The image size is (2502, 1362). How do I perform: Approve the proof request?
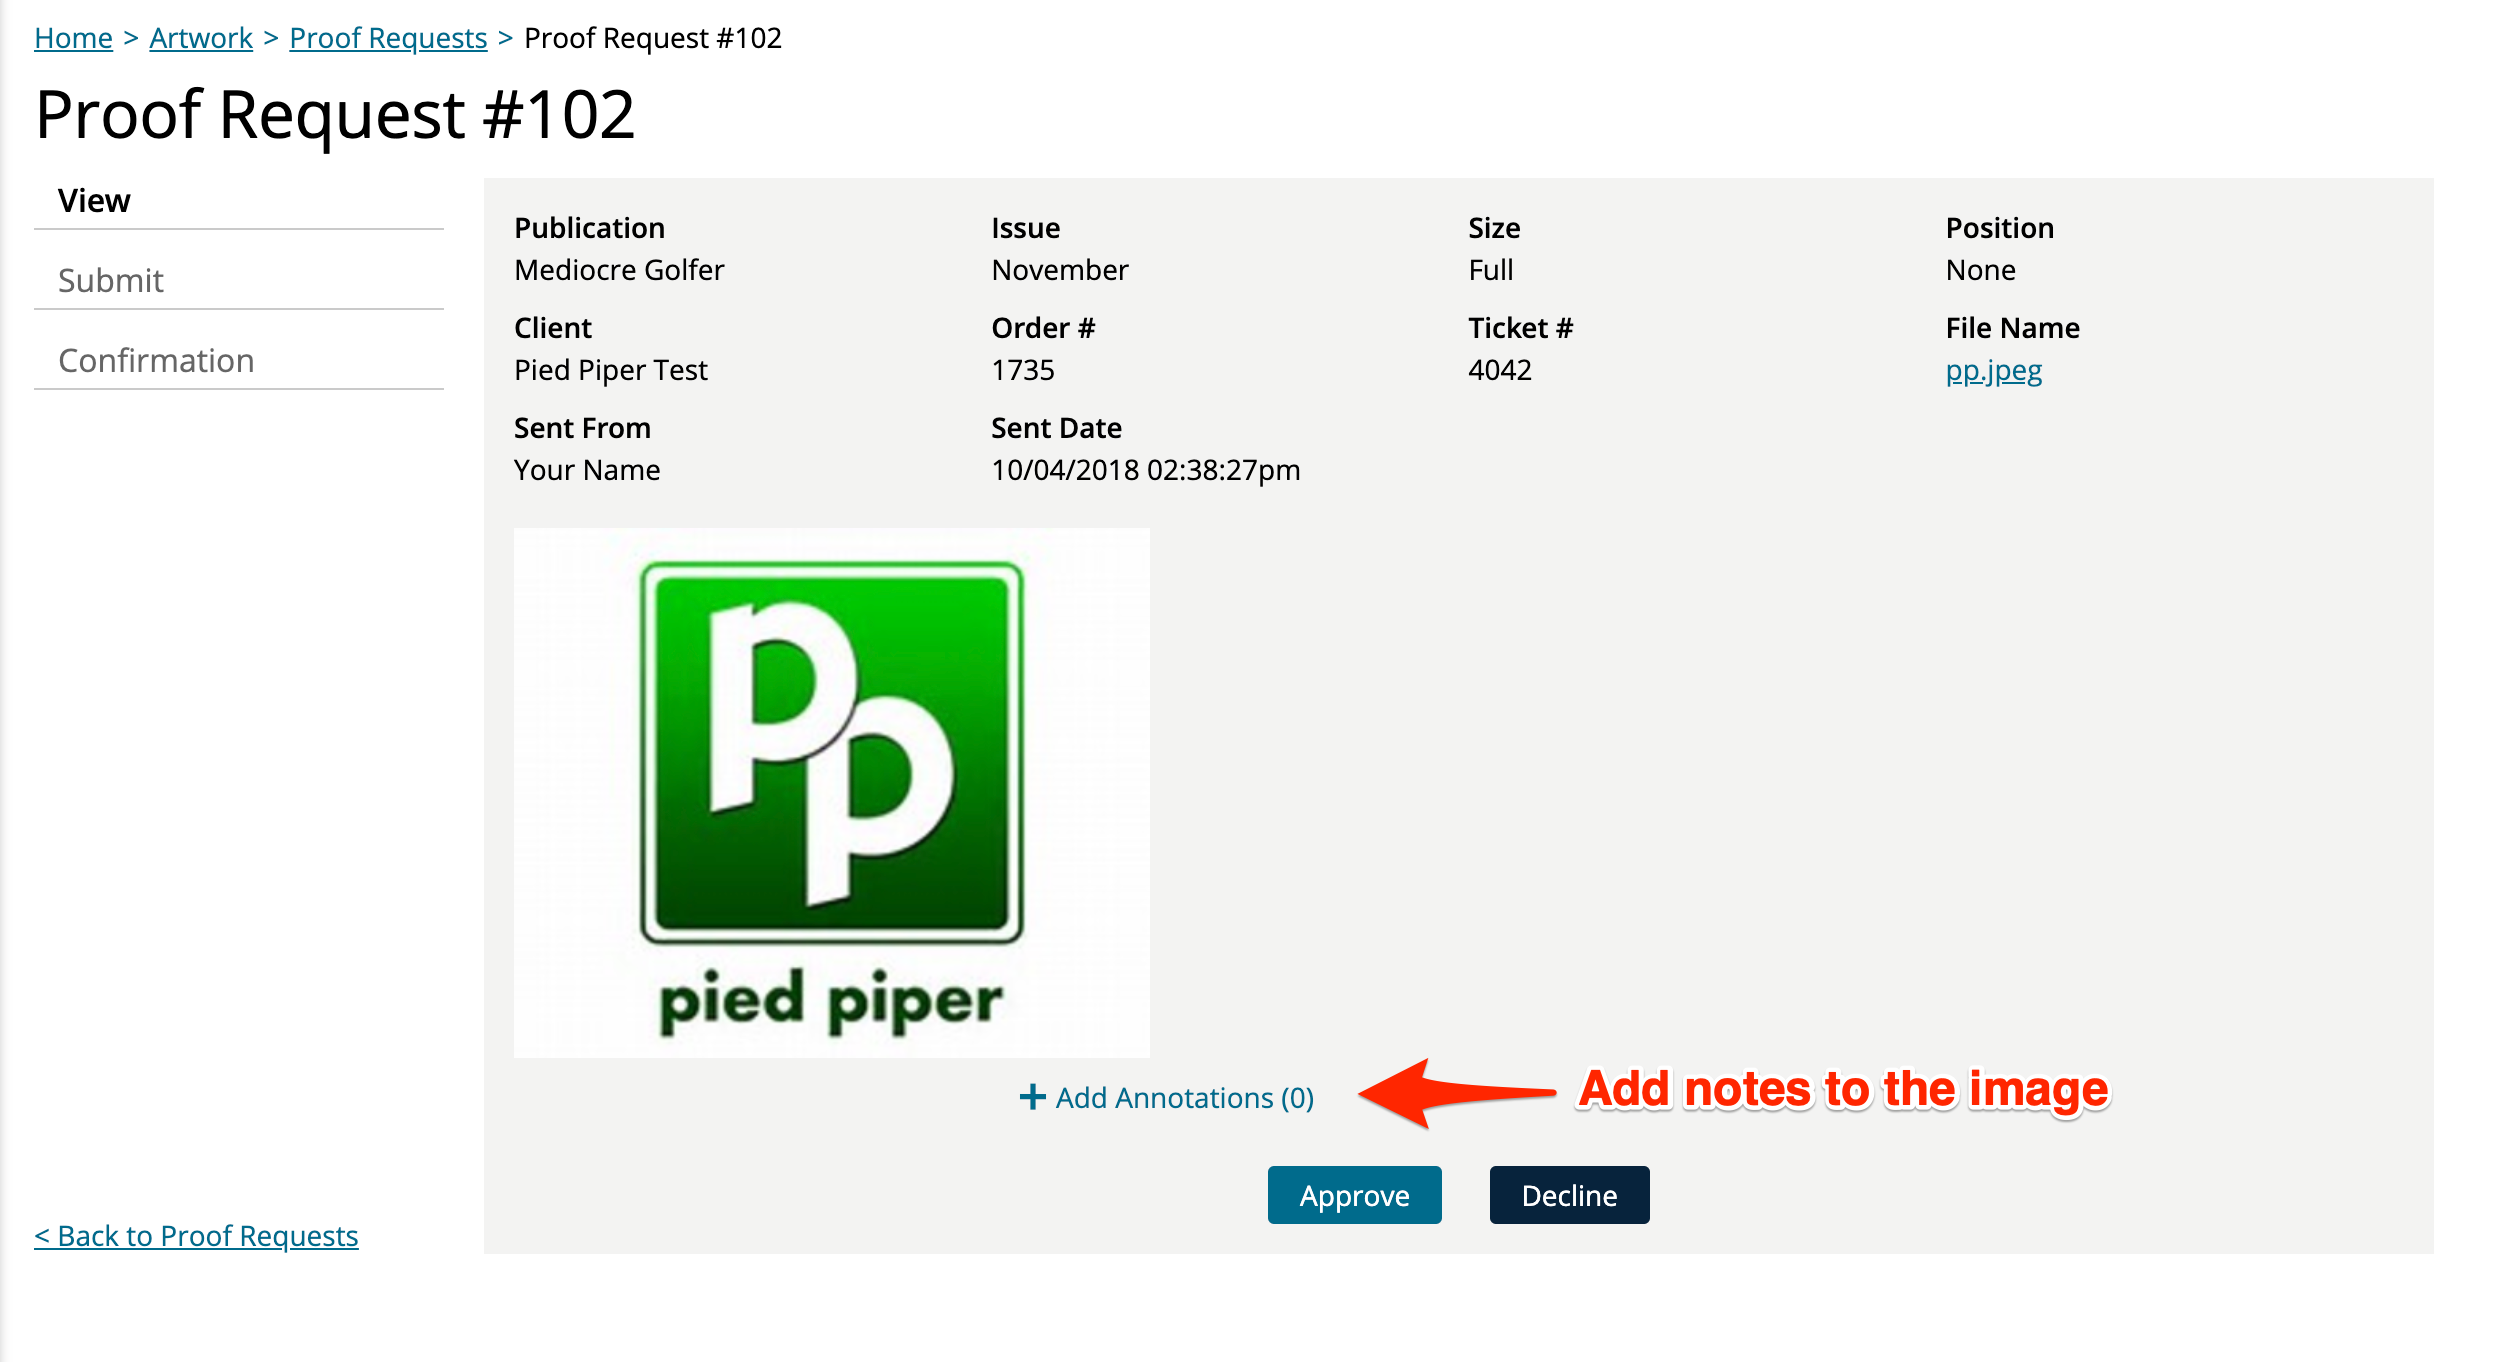(x=1354, y=1194)
